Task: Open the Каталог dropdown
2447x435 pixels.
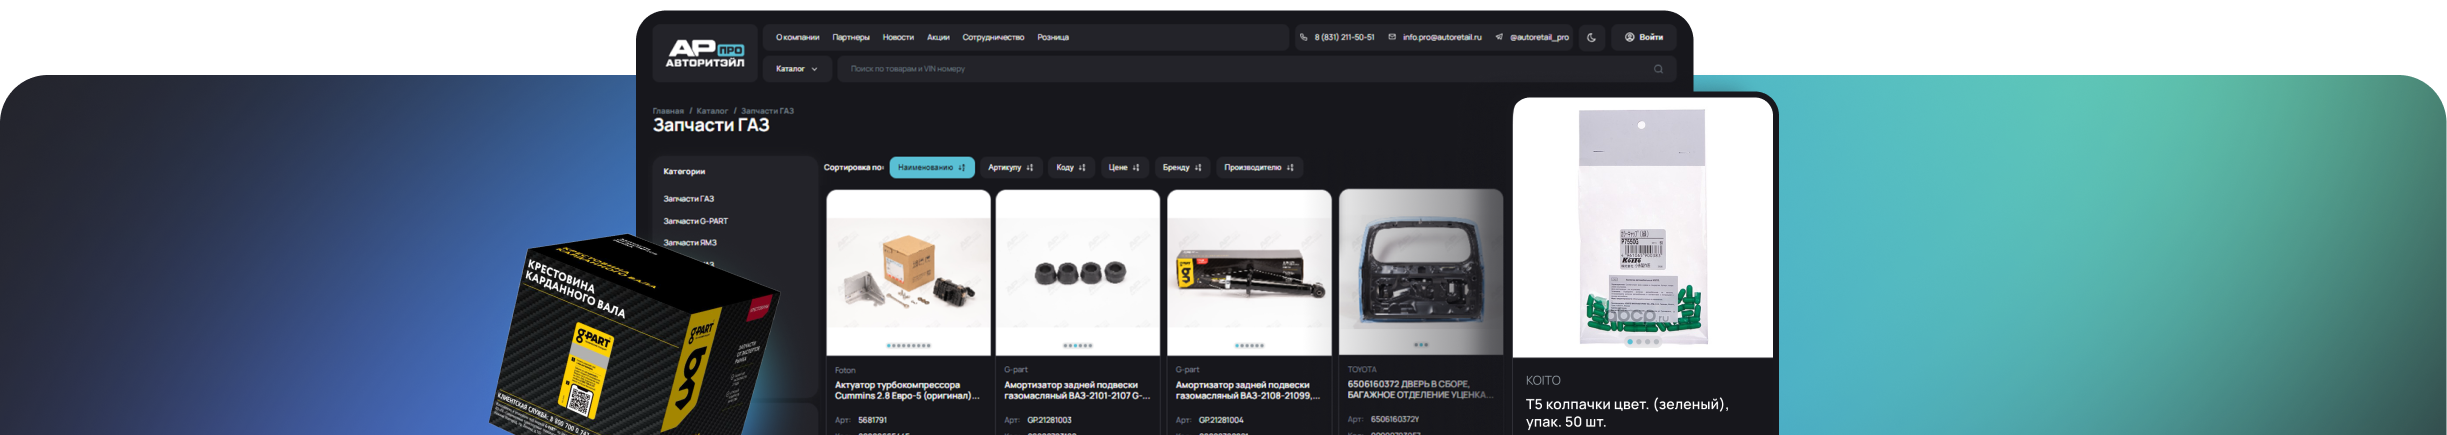Action: [796, 69]
